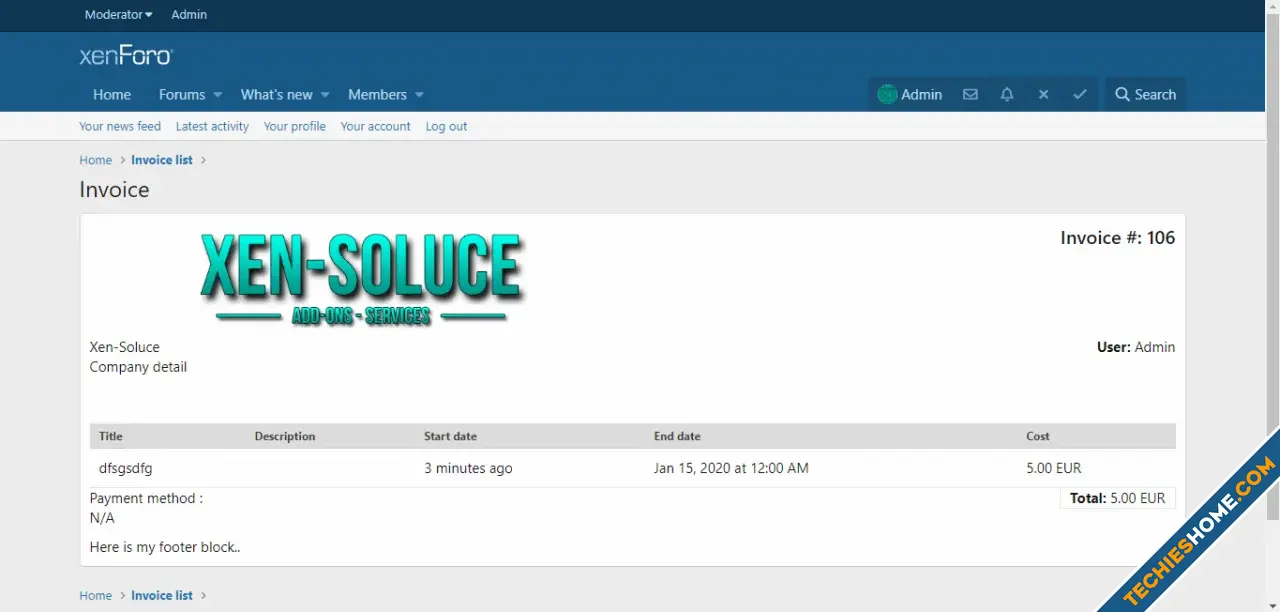Expand the Forums dropdown arrow
The width and height of the screenshot is (1280, 612).
click(x=217, y=95)
